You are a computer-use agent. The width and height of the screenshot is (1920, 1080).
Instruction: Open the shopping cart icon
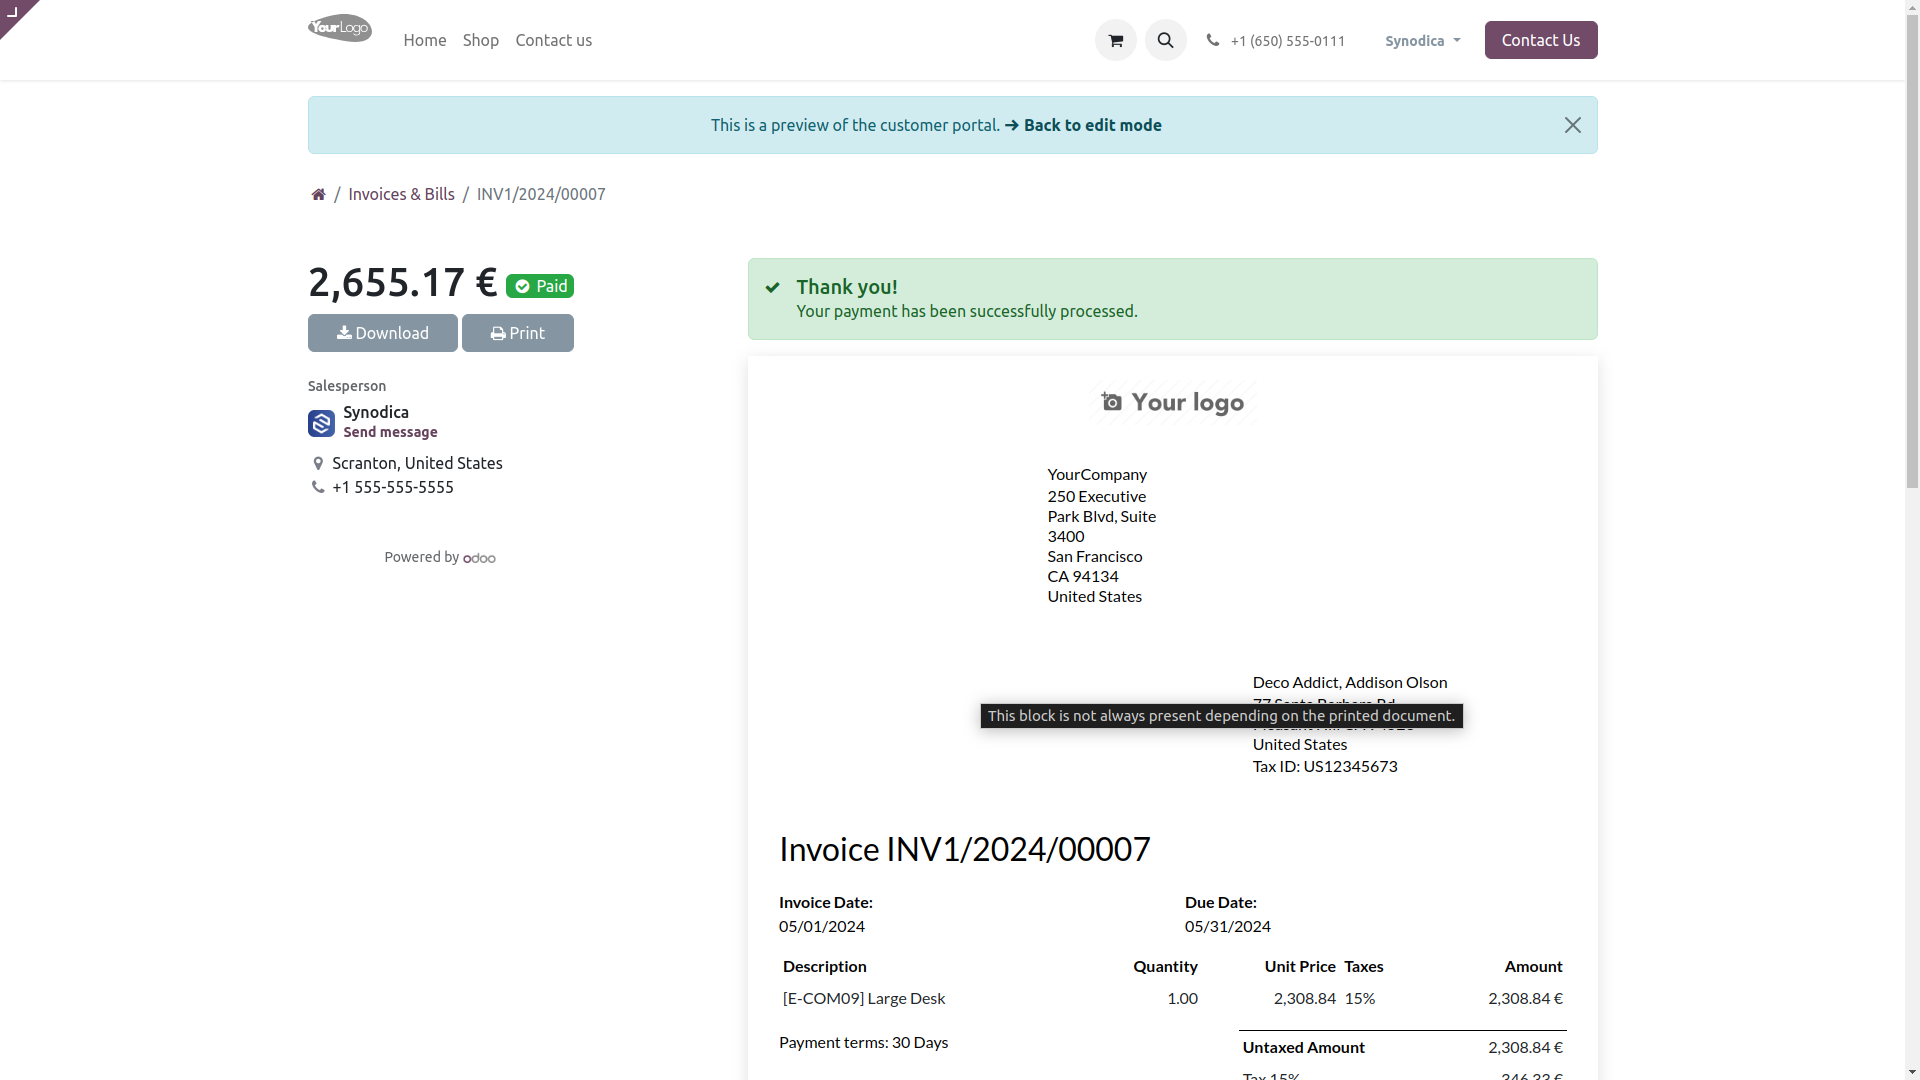coord(1115,40)
